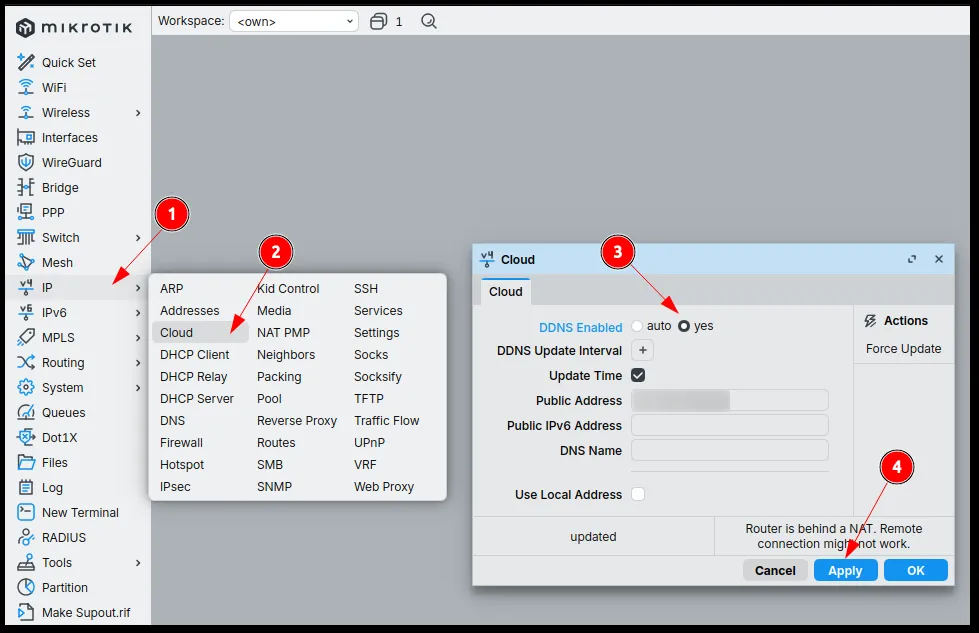Screen dimensions: 979x633
Task: Click the Log clipboard icon
Action: (x=26, y=487)
